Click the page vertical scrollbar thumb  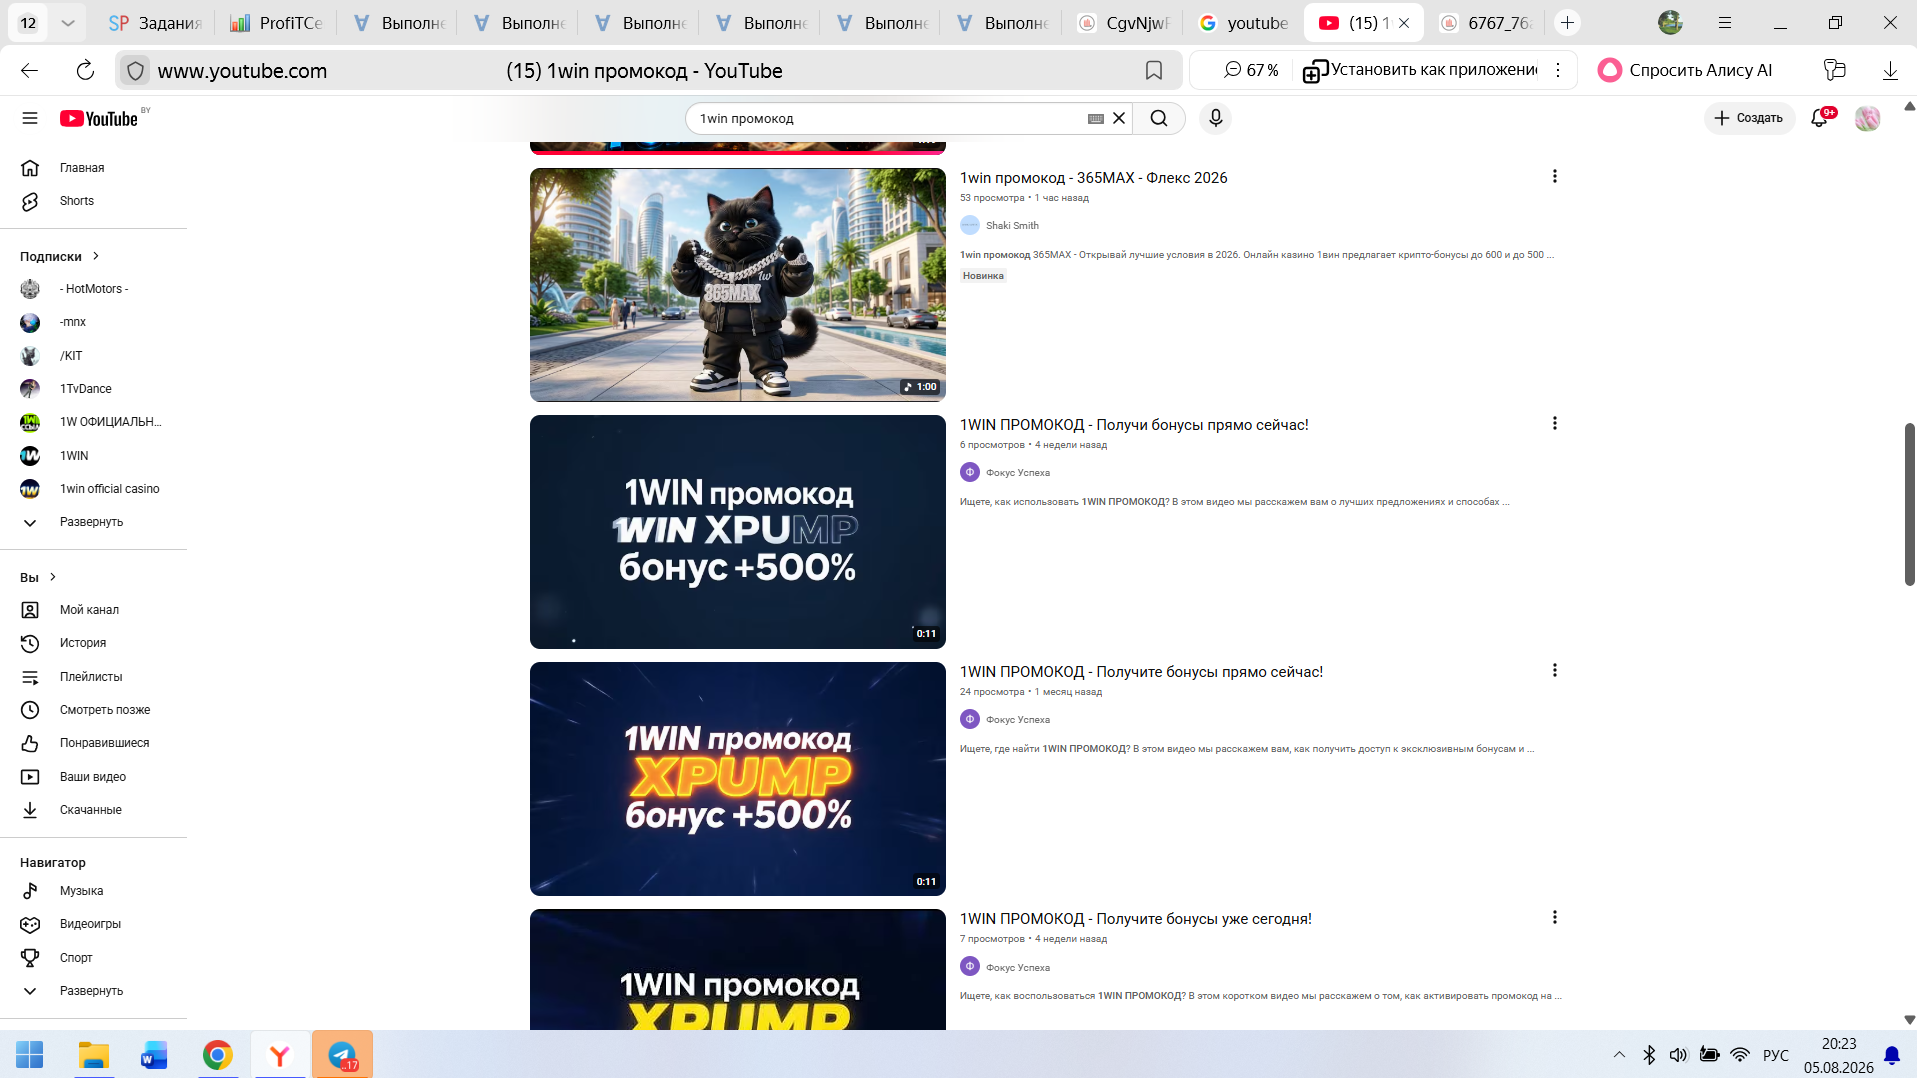[x=1909, y=504]
